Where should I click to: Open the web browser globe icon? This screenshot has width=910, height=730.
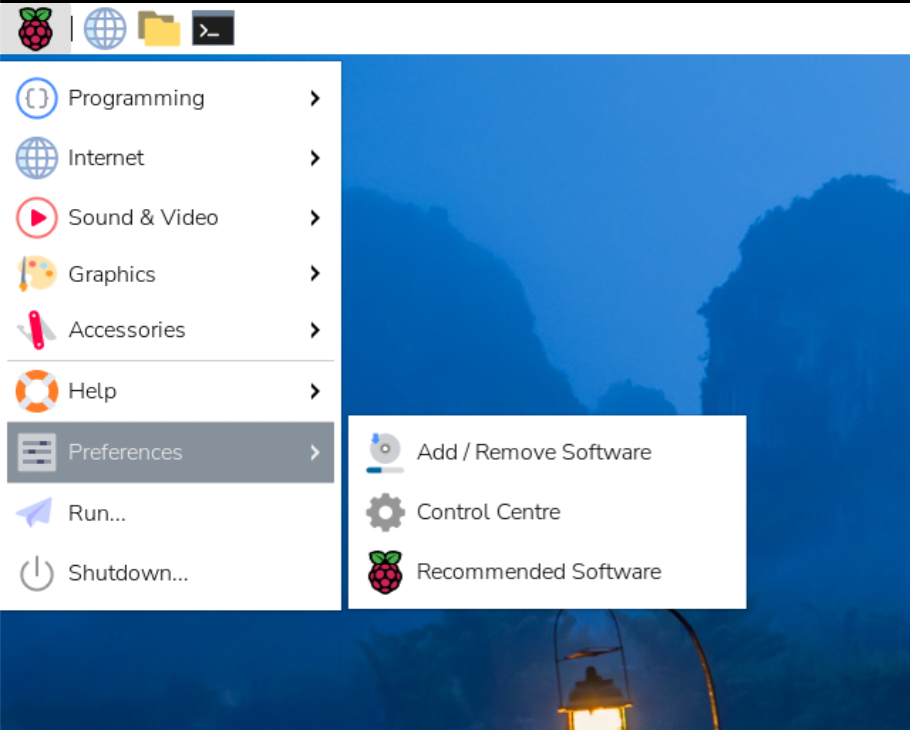pos(105,29)
